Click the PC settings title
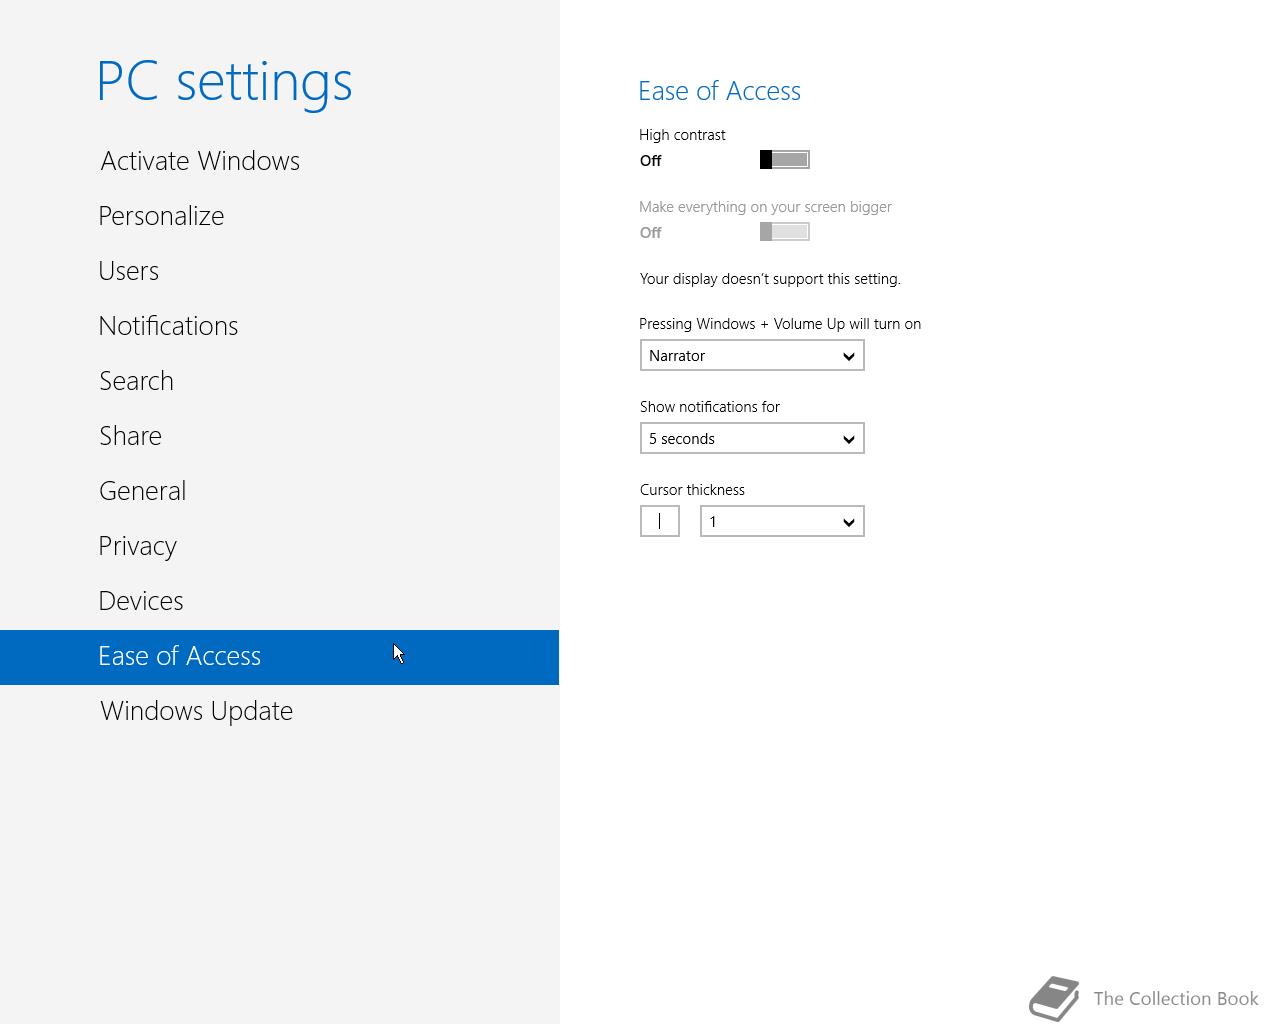The image size is (1280, 1024). (225, 81)
